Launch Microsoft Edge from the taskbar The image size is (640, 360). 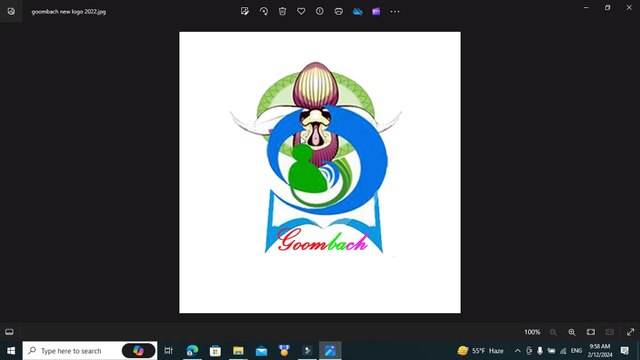(192, 351)
